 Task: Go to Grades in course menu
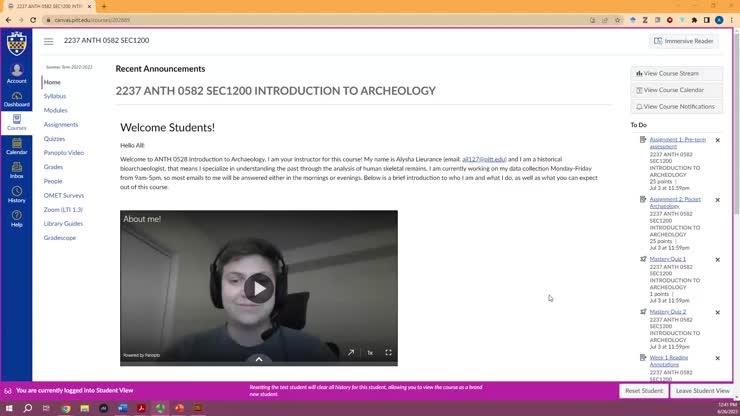click(53, 167)
